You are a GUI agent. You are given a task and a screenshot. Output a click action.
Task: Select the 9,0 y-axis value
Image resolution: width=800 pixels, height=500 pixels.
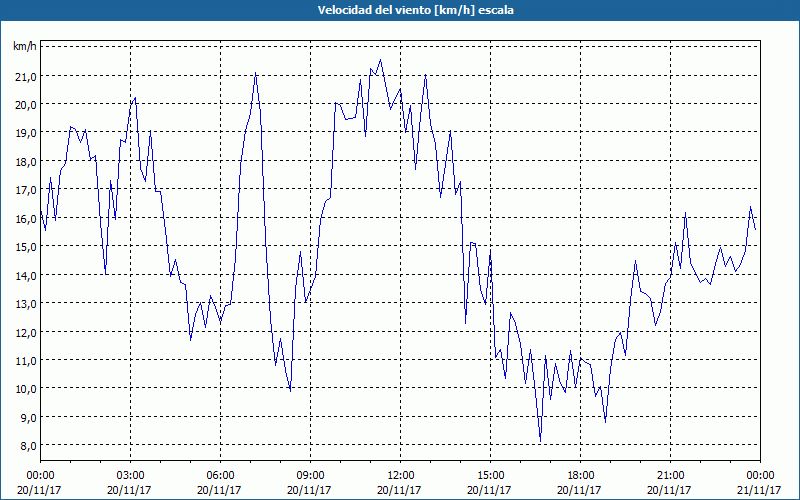(28, 417)
